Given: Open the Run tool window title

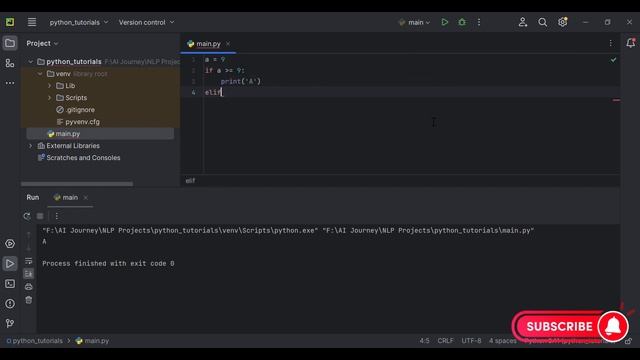Looking at the screenshot, I should (33, 198).
